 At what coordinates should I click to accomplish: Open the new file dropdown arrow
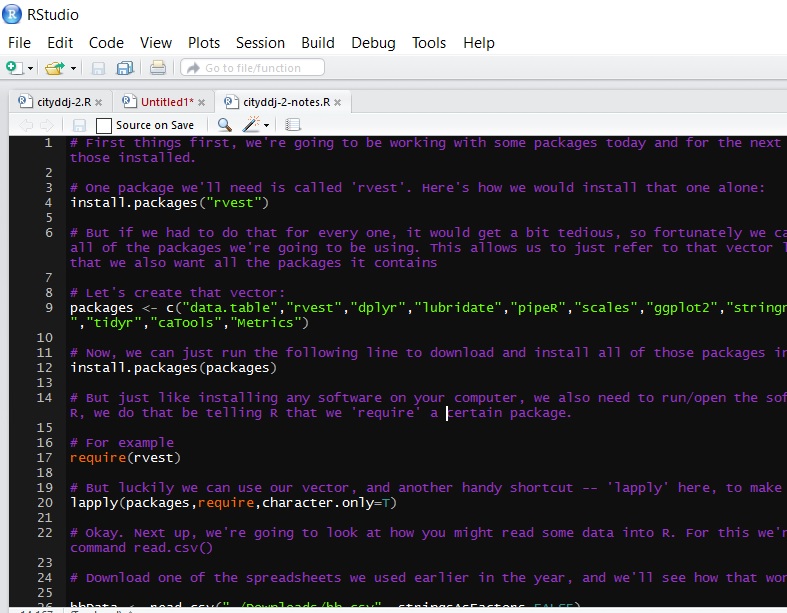(x=31, y=68)
